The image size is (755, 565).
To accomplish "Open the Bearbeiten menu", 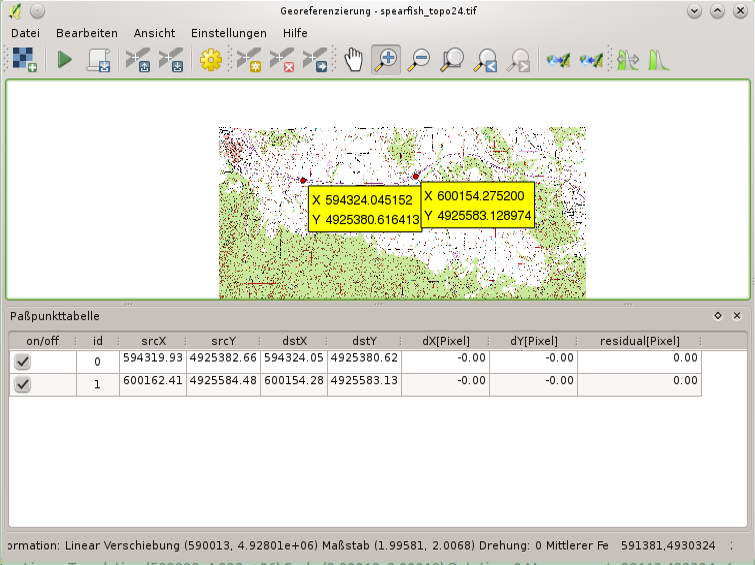I will pyautogui.click(x=87, y=33).
